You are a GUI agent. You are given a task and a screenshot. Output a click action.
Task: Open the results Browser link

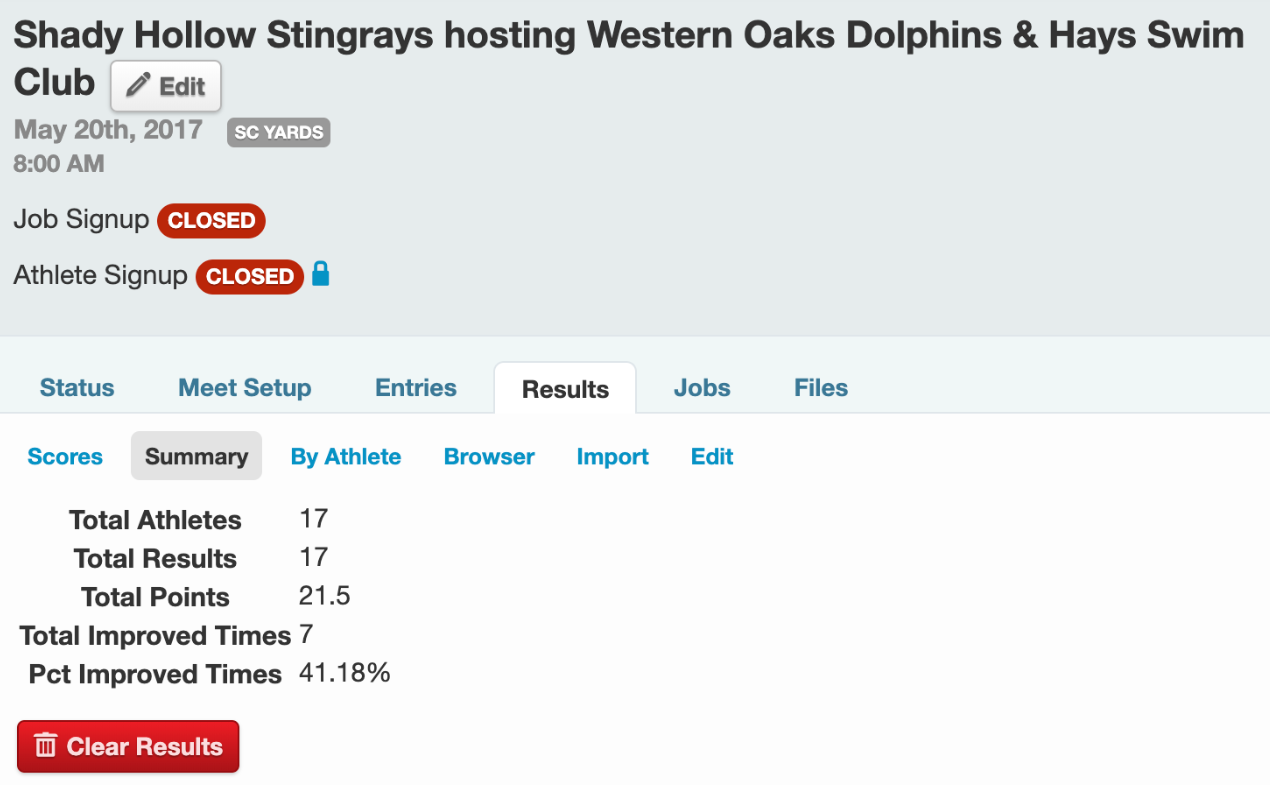coord(489,457)
